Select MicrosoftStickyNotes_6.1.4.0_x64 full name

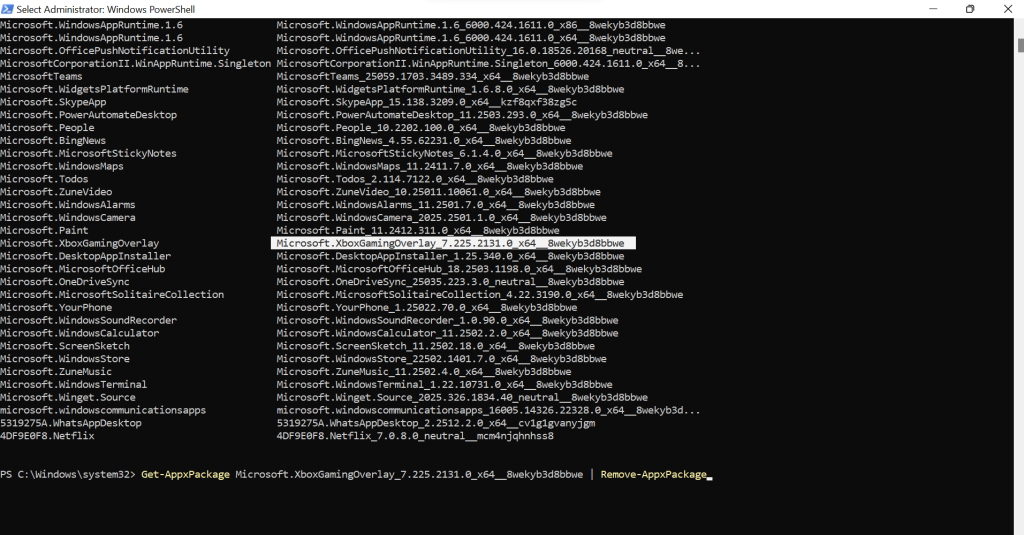coord(444,154)
